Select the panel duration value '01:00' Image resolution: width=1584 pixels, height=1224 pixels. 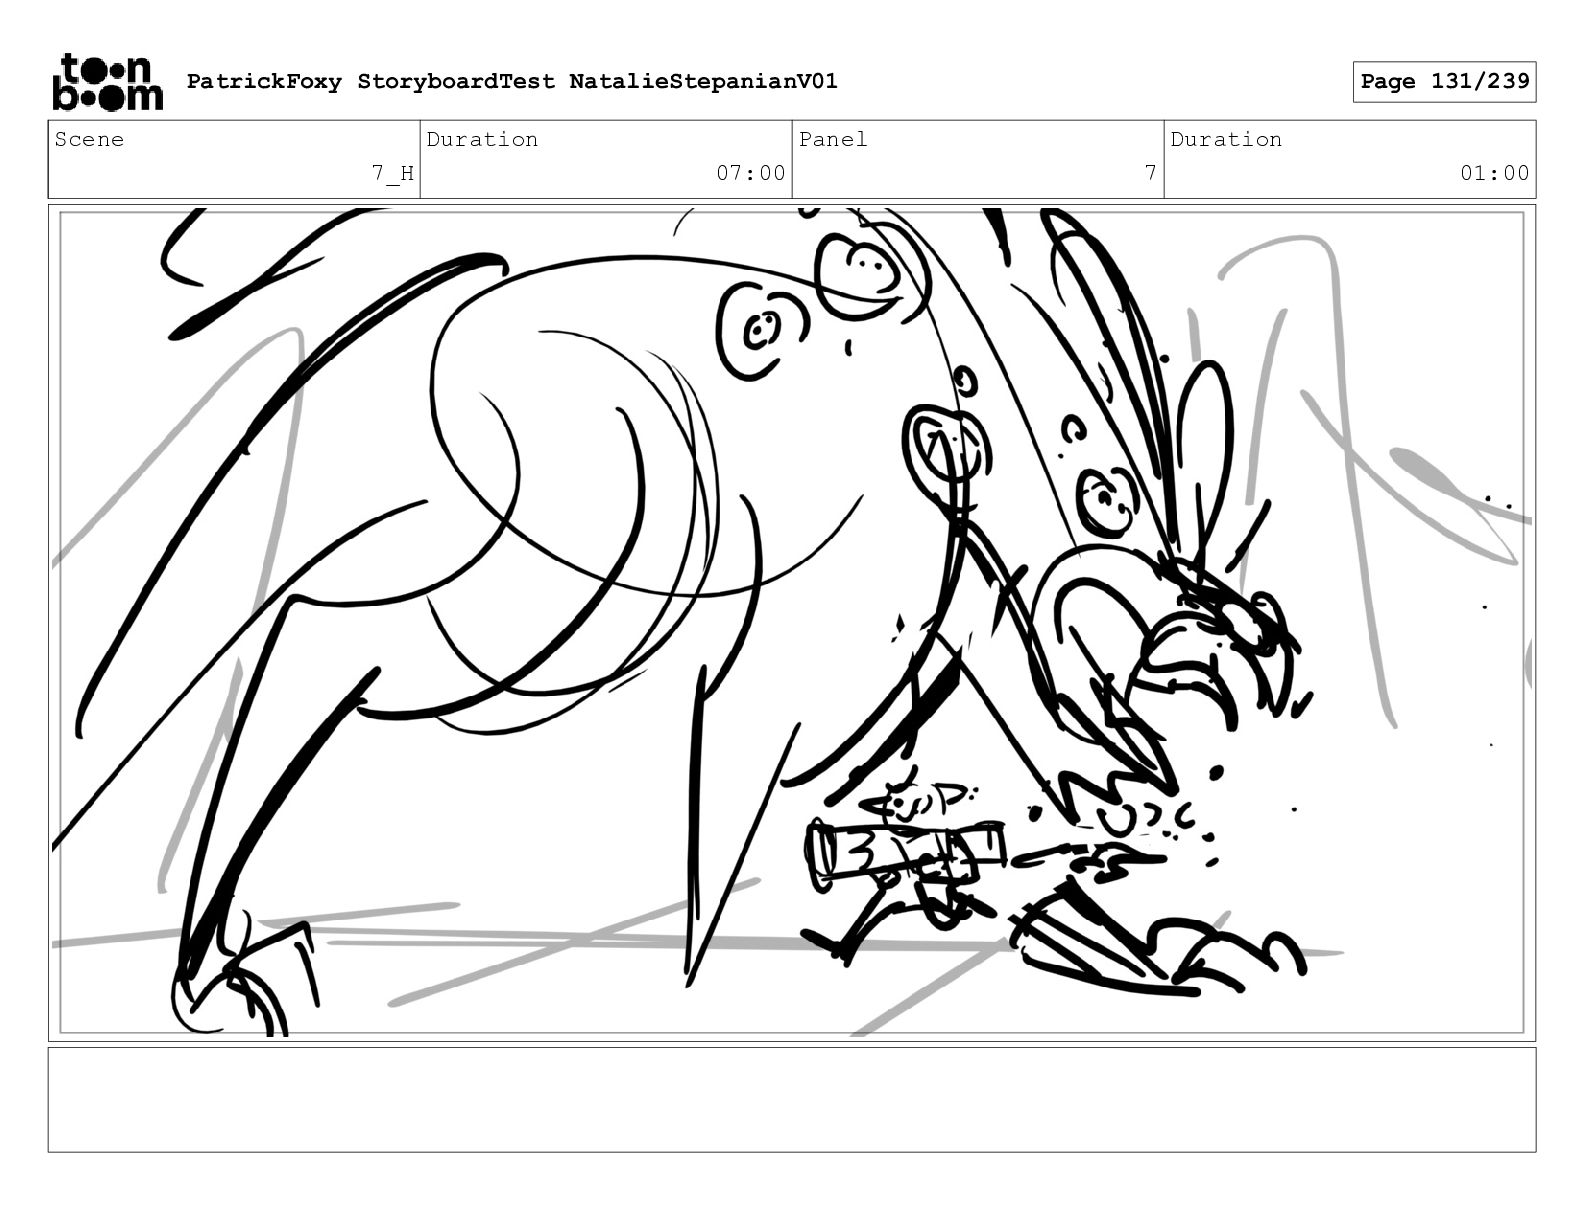(x=1495, y=173)
